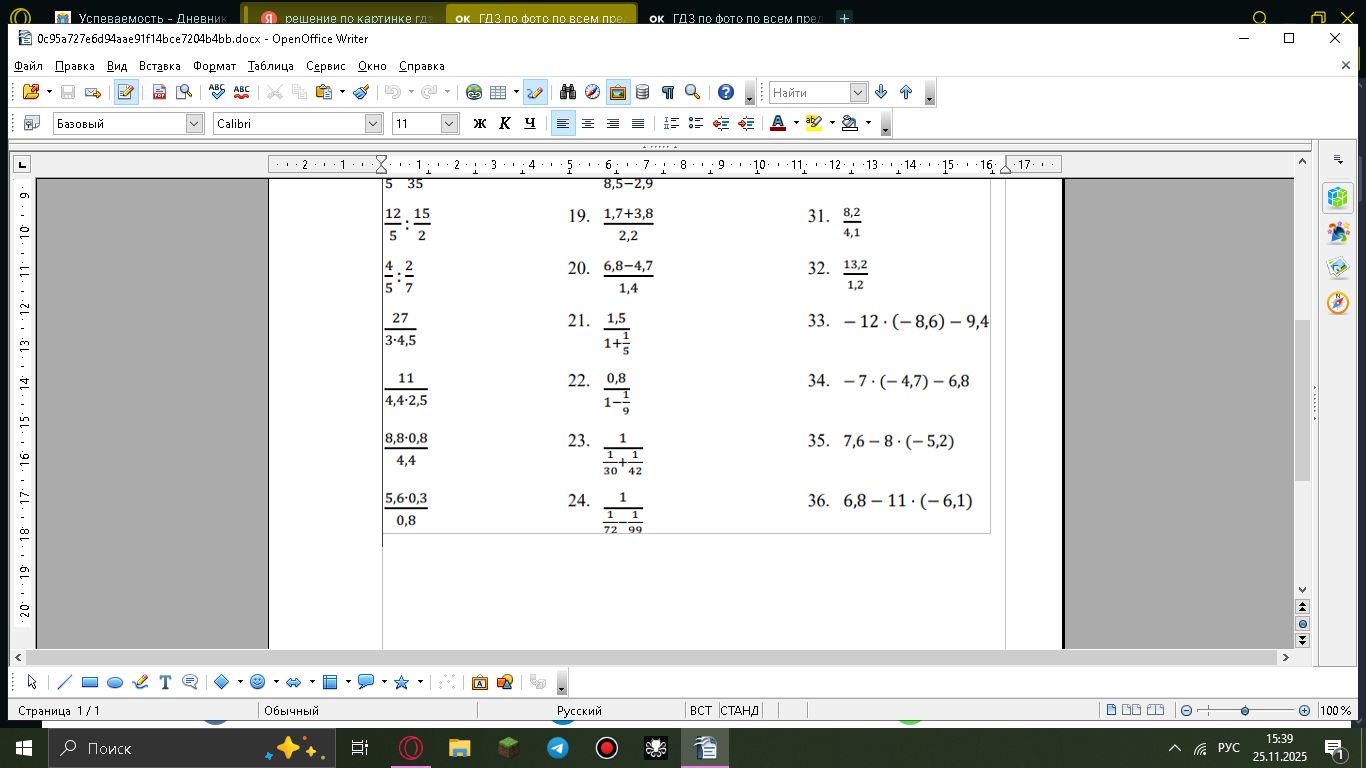This screenshot has height=768, width=1366.
Task: Insert a table using the Table icon
Action: tap(498, 92)
